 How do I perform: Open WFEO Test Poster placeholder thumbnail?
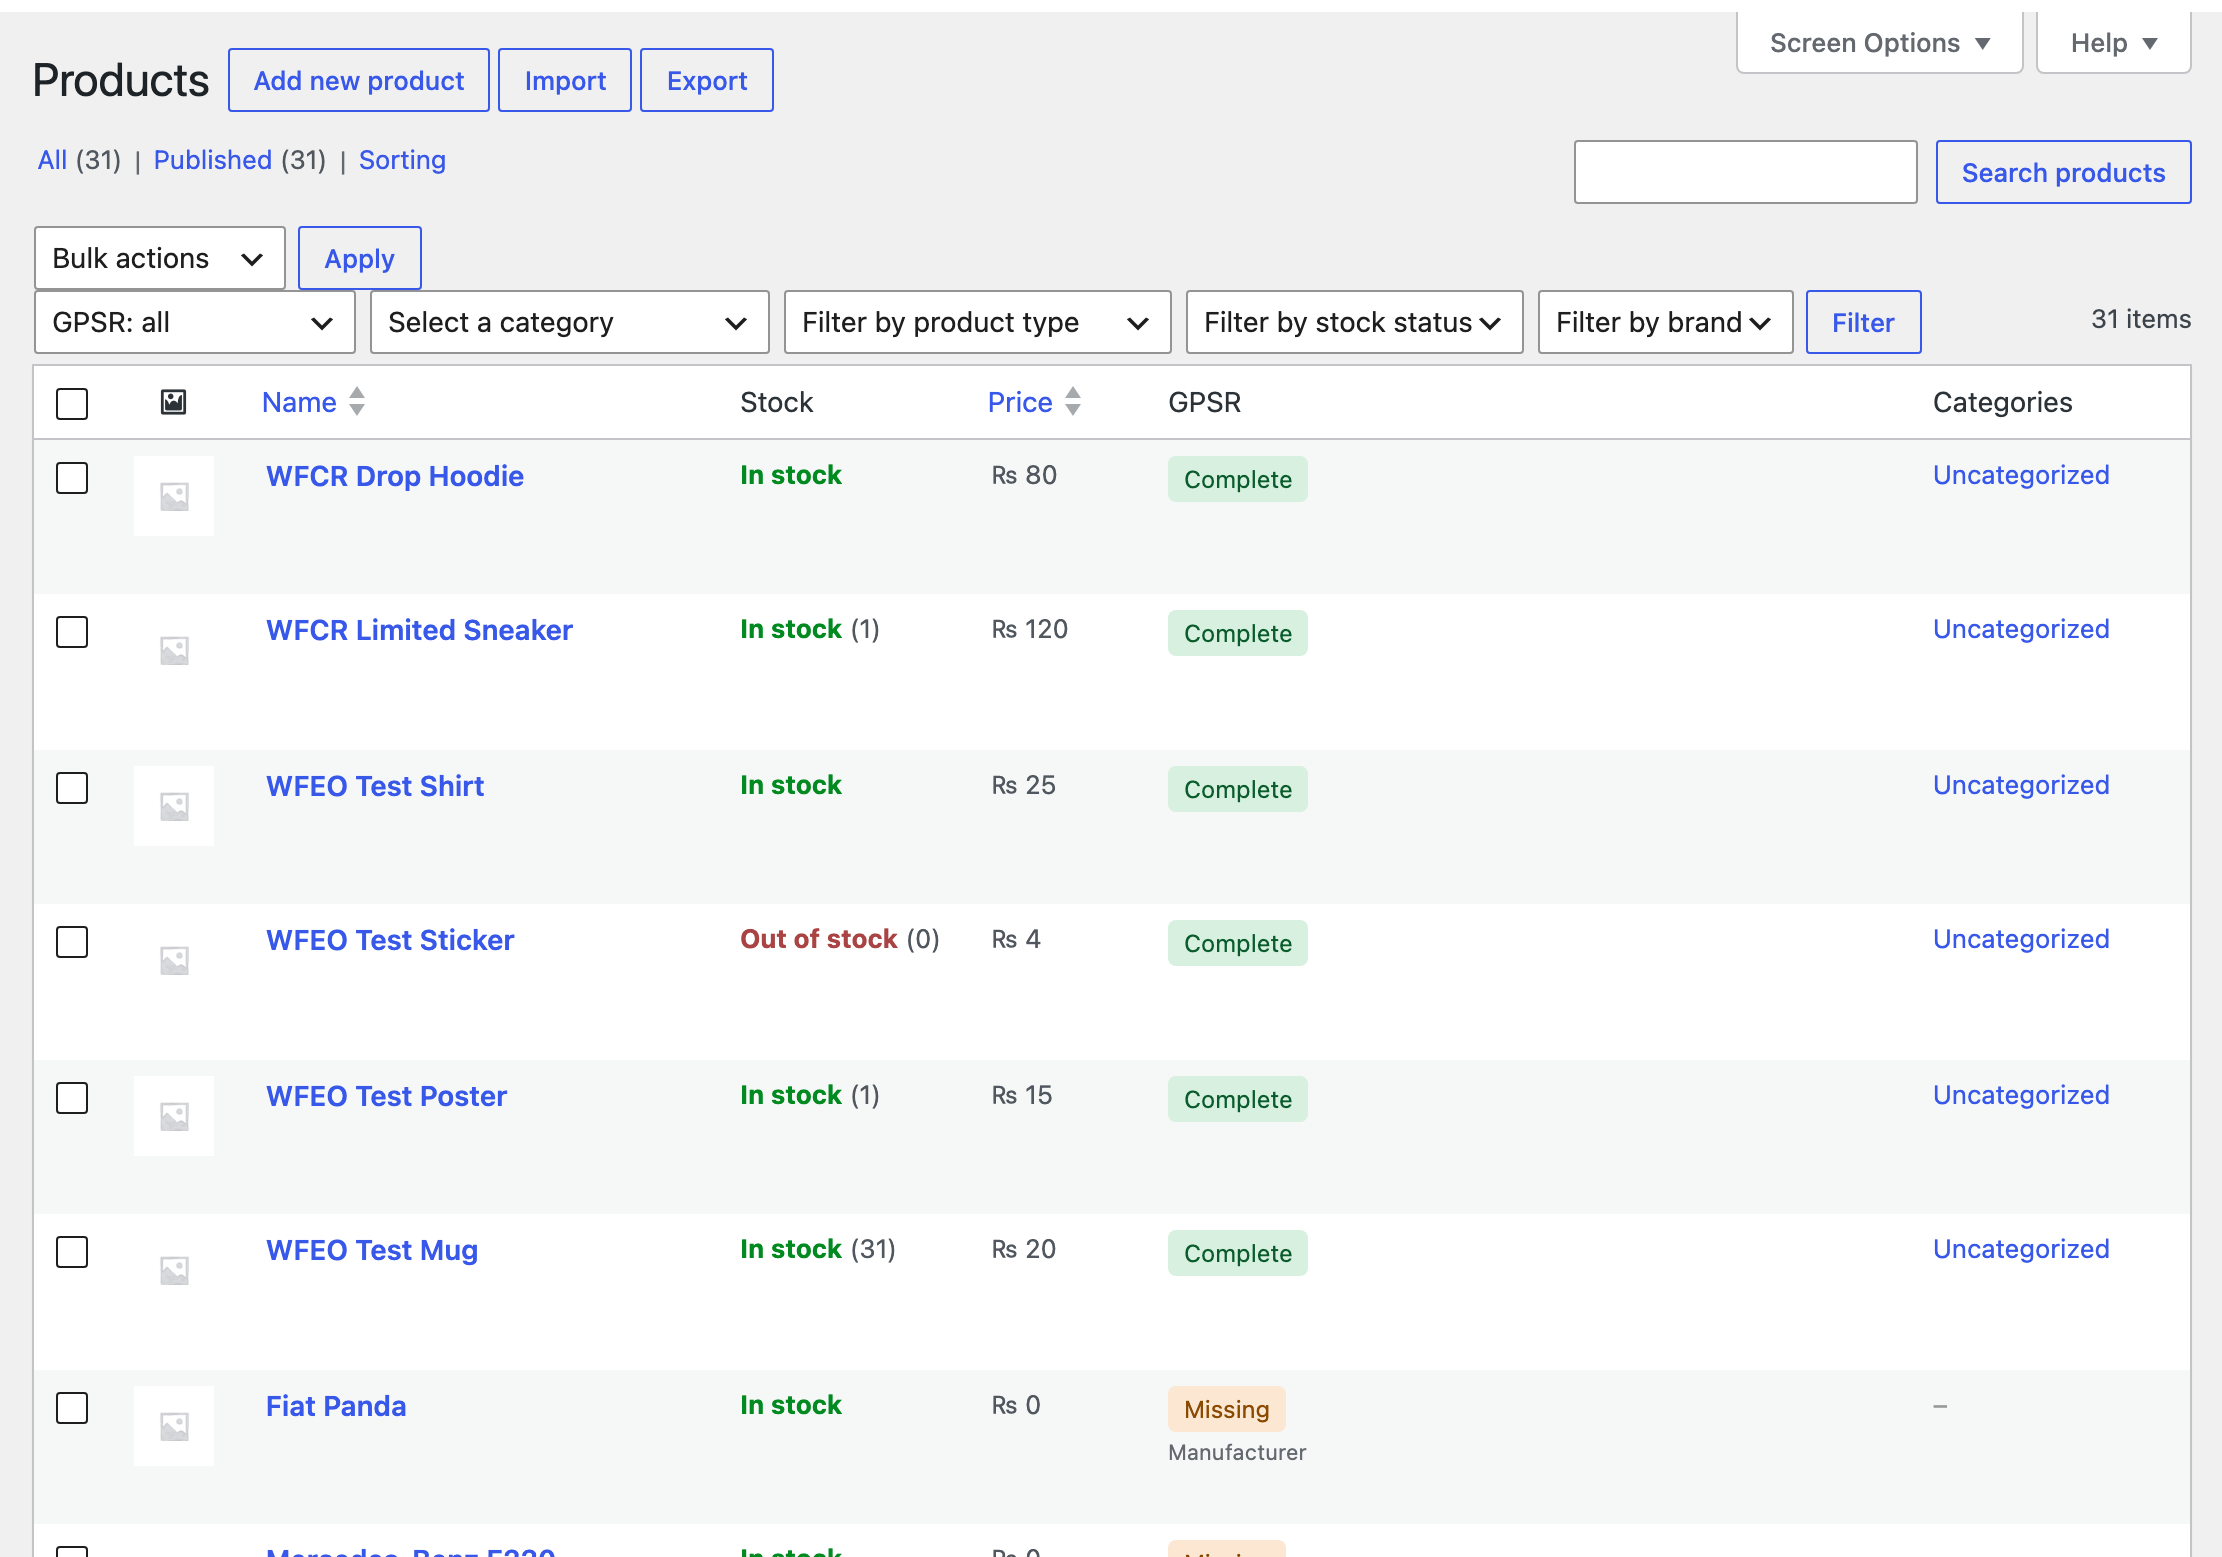(x=174, y=1116)
